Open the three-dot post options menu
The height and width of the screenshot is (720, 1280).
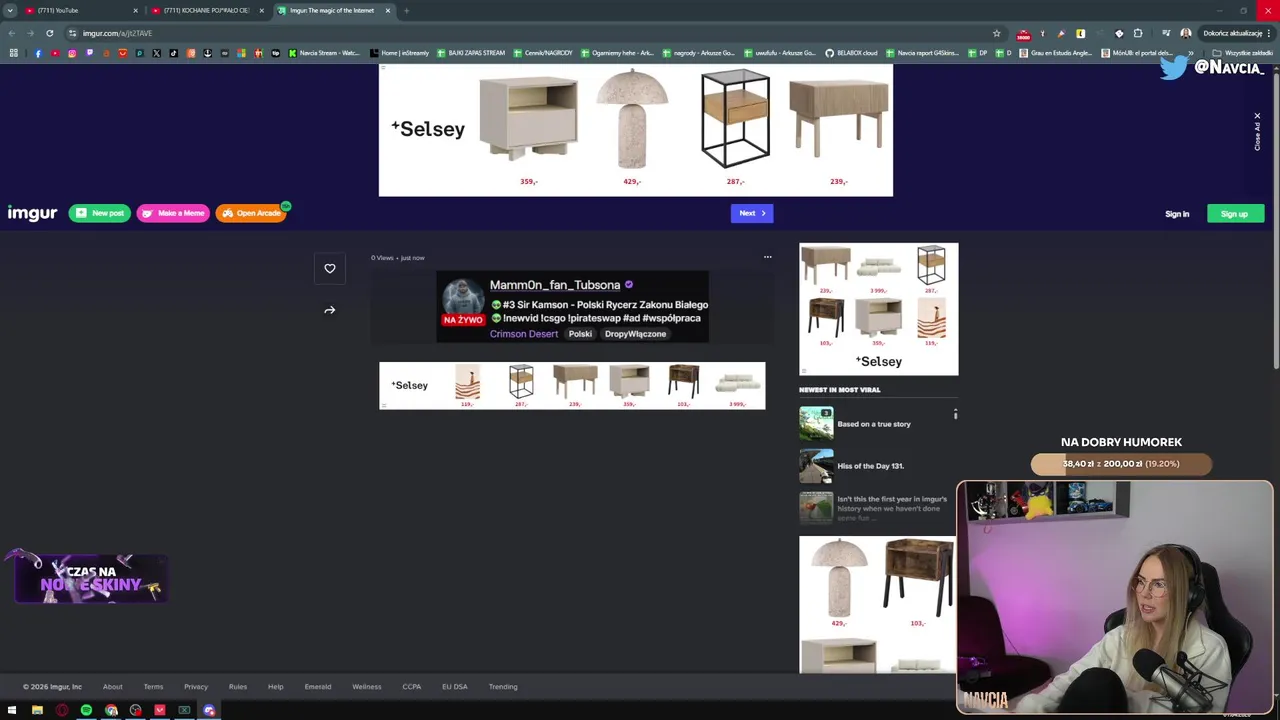tap(768, 257)
